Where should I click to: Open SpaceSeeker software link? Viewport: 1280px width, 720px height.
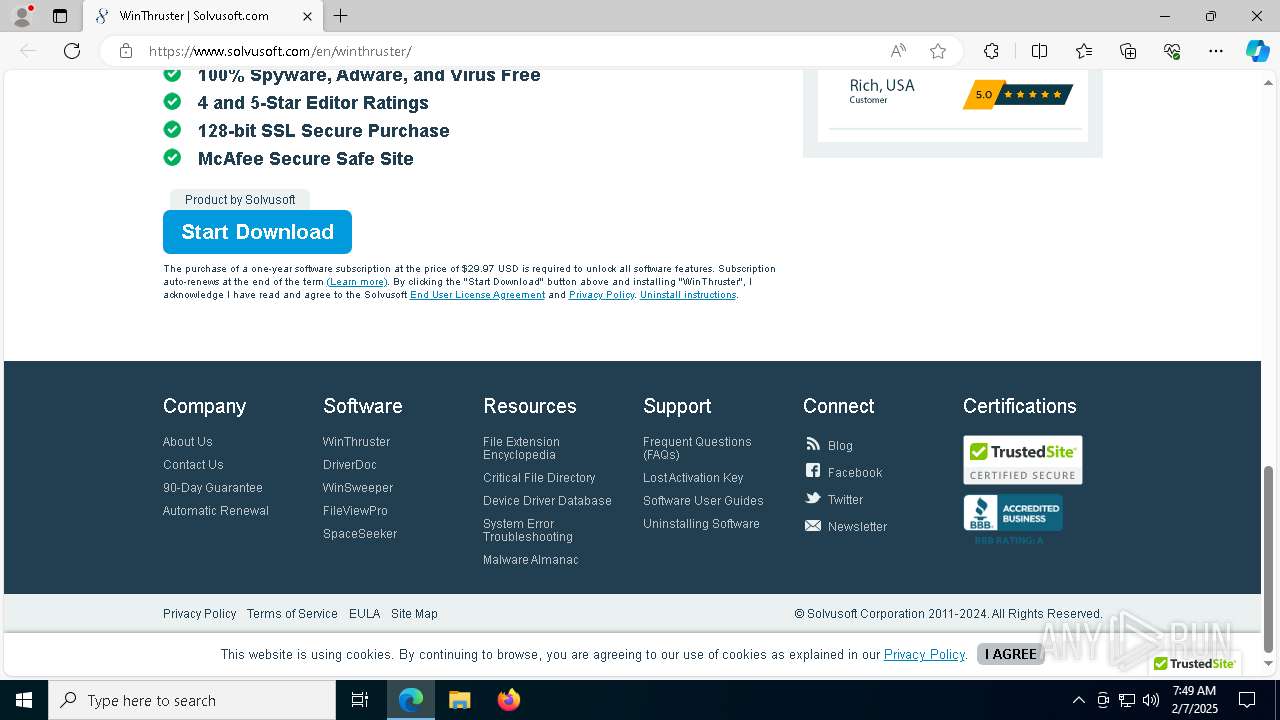(360, 534)
